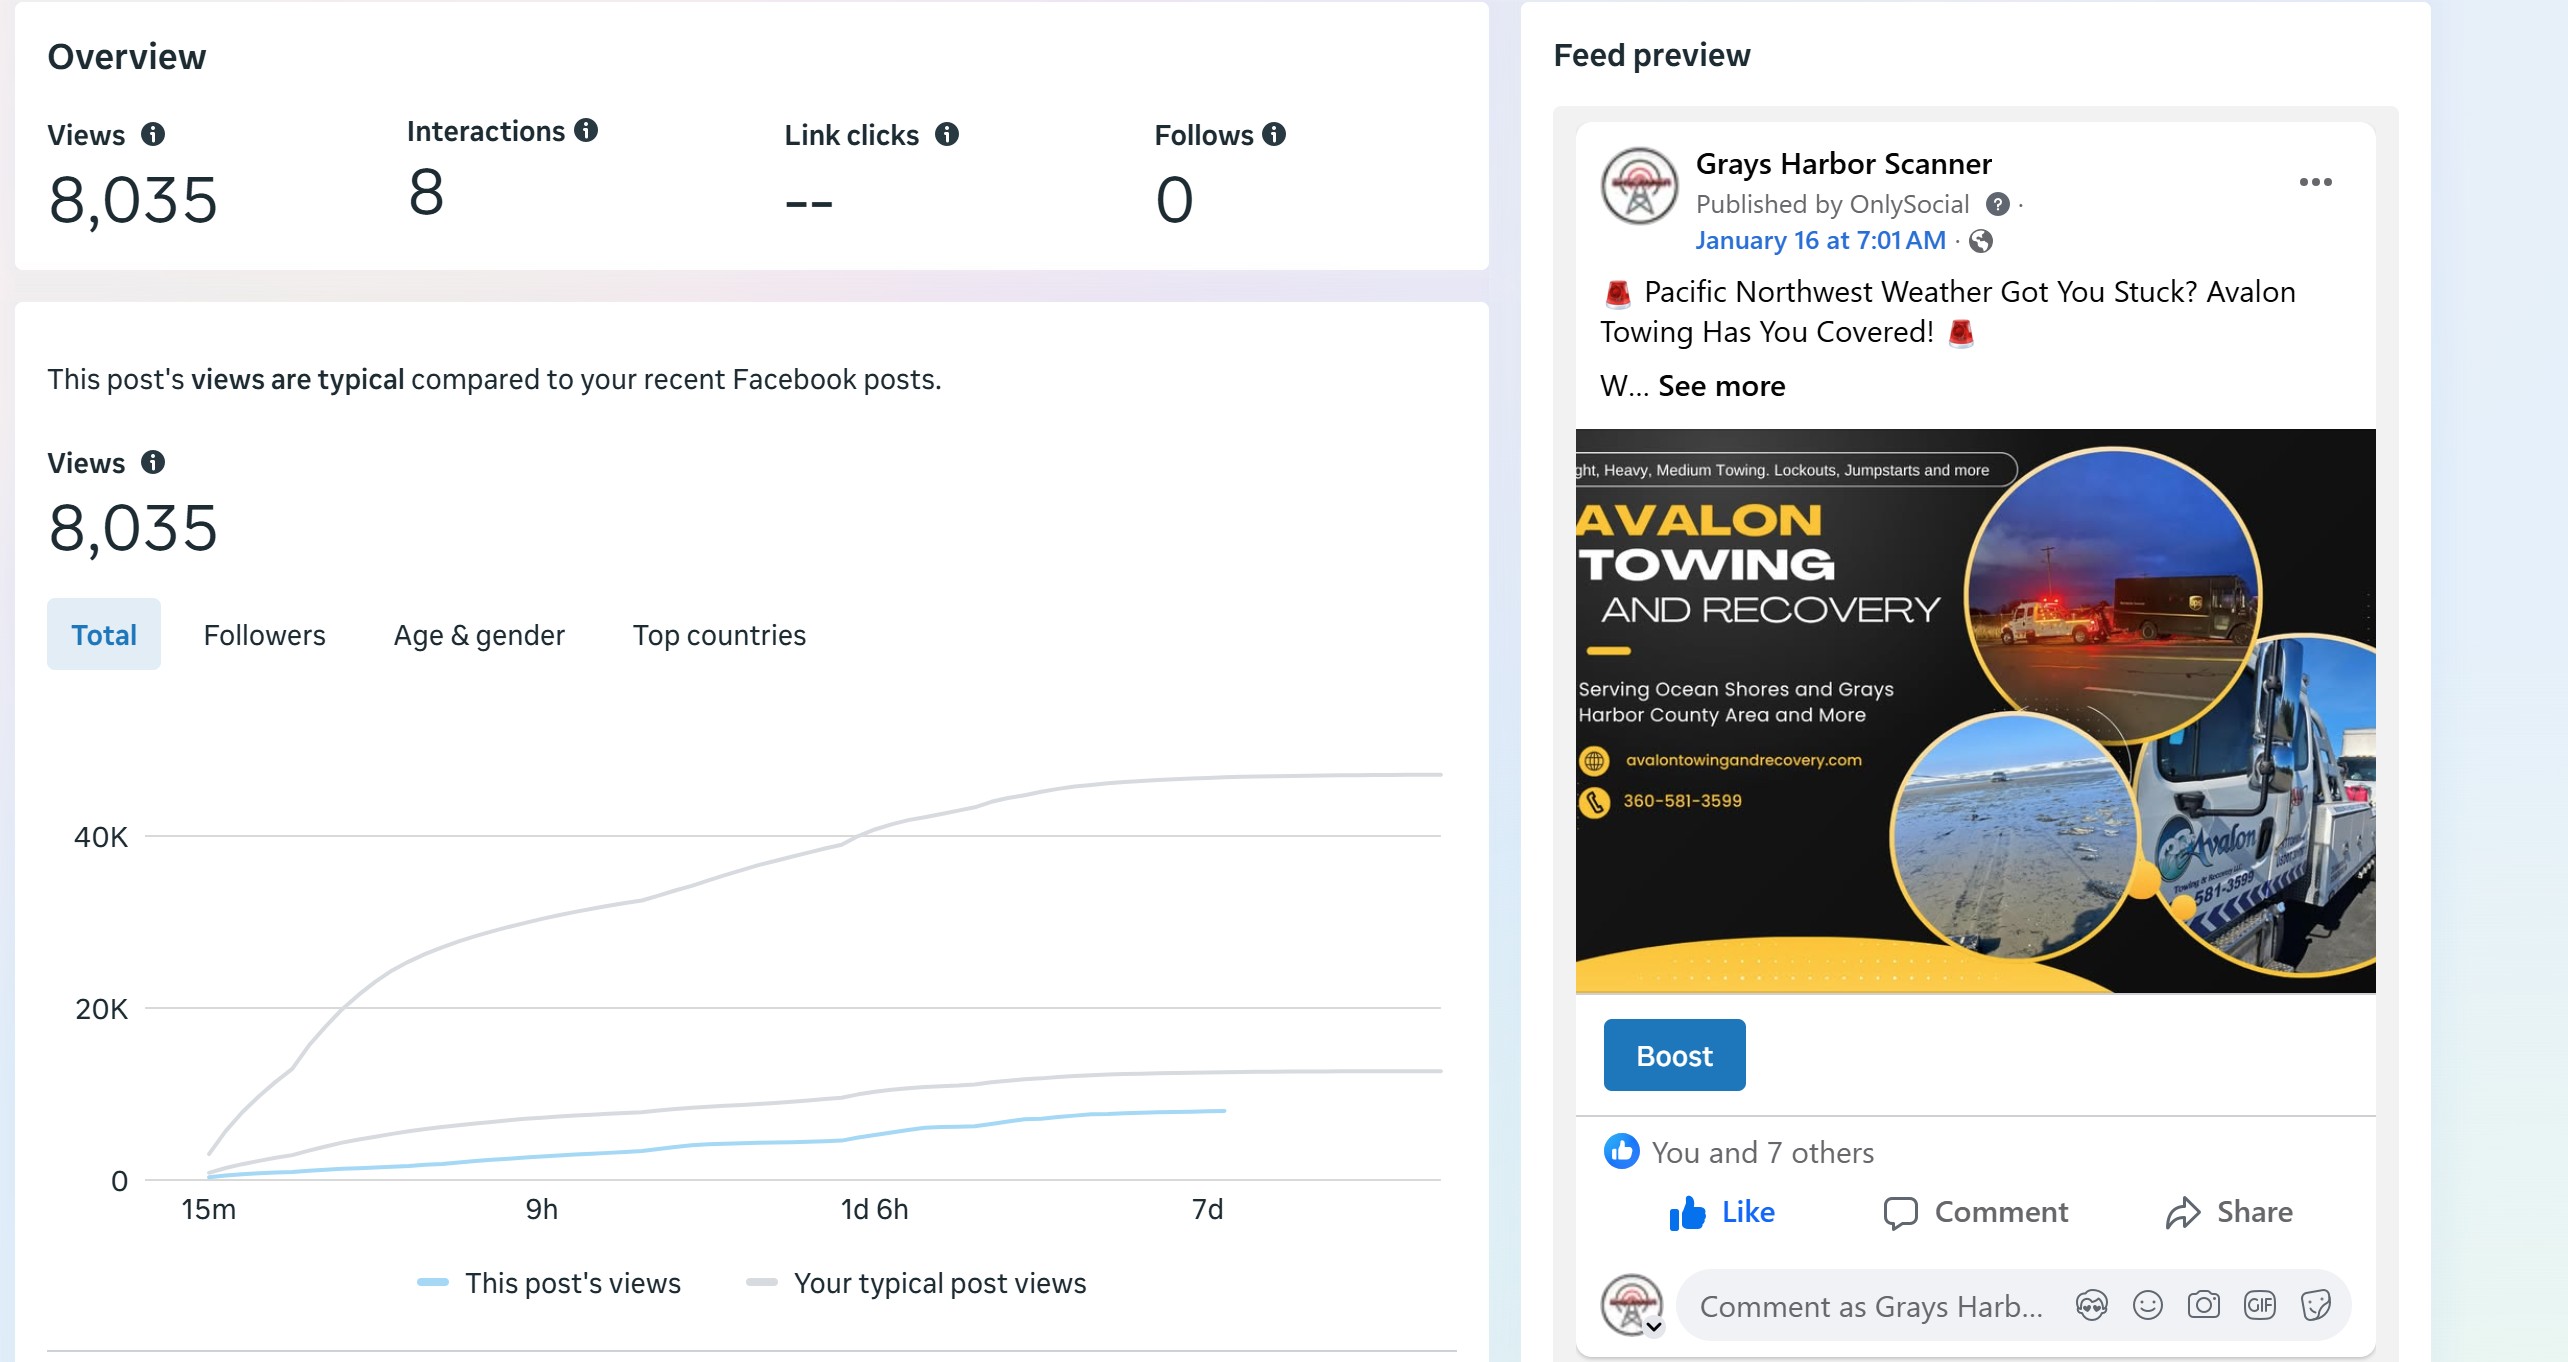Click the blue Boost button
The image size is (2568, 1362).
pyautogui.click(x=1674, y=1055)
